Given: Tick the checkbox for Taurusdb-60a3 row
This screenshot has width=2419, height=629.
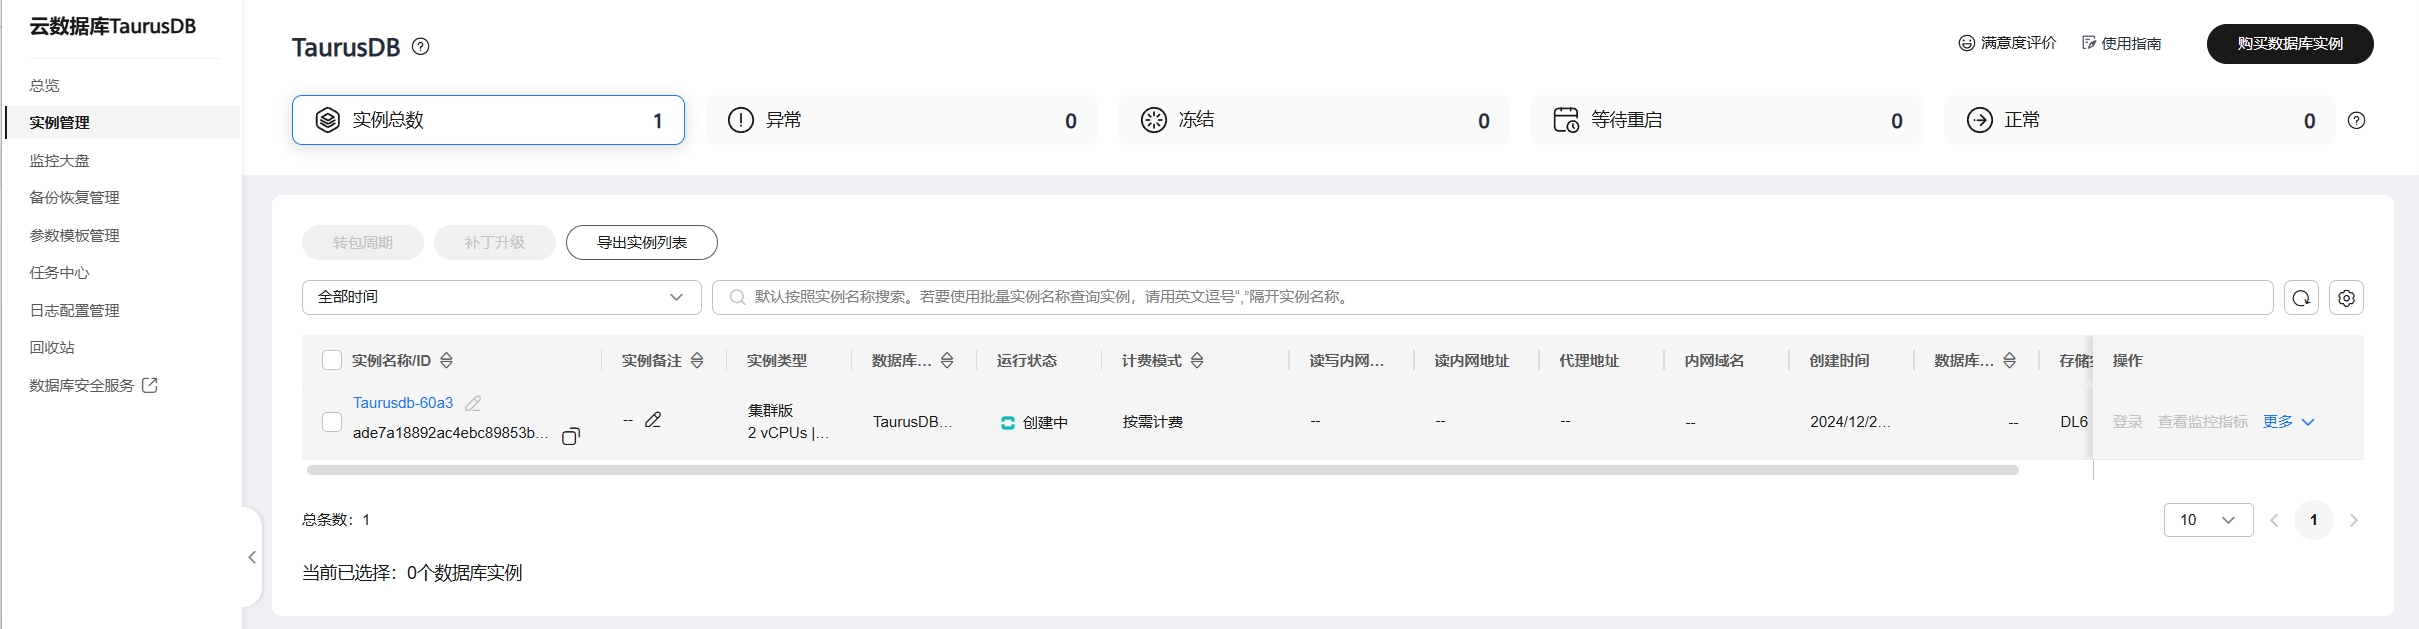Looking at the screenshot, I should 332,422.
